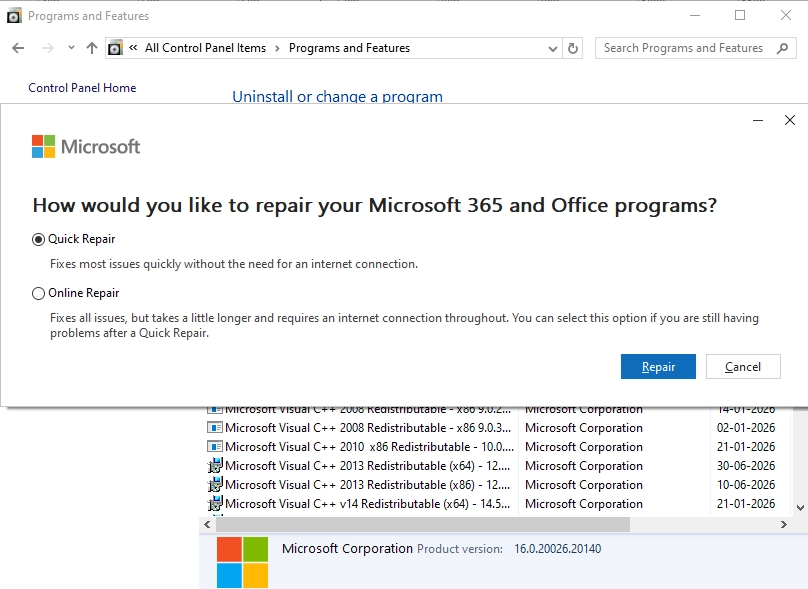
Task: Click icon of Visual C++ 2008 x86 9.0.3 entry
Action: point(214,428)
